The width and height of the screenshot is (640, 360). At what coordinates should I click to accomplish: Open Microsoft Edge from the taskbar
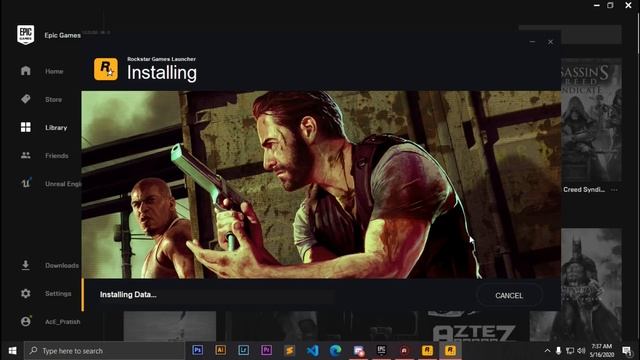(336, 350)
